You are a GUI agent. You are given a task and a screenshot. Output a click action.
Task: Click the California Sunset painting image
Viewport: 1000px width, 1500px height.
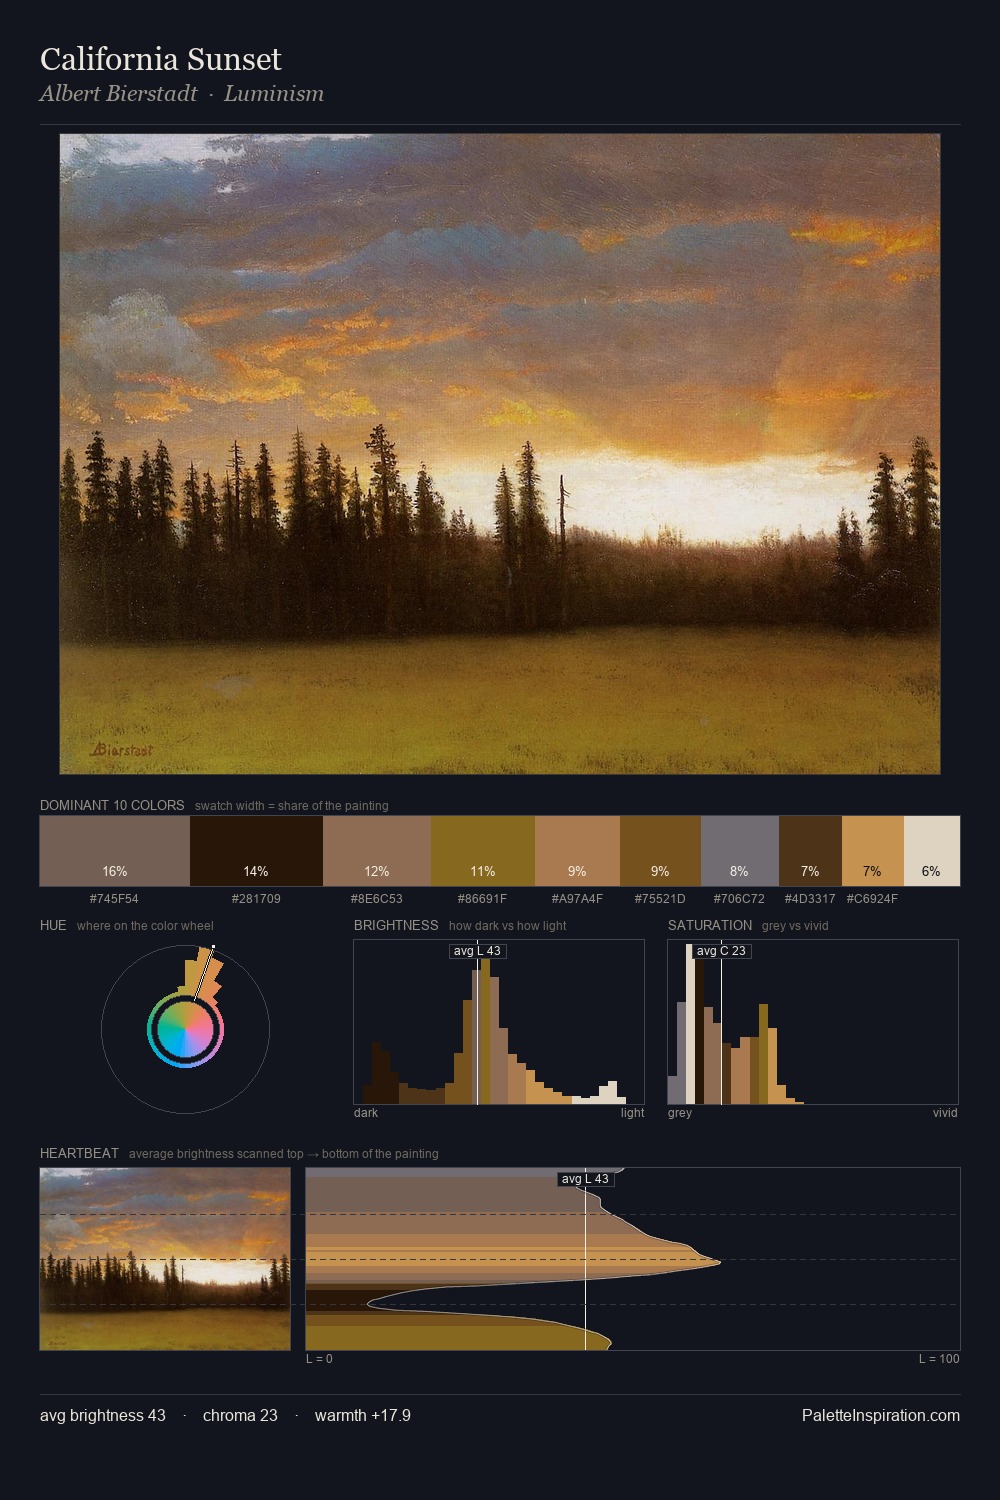tap(500, 454)
